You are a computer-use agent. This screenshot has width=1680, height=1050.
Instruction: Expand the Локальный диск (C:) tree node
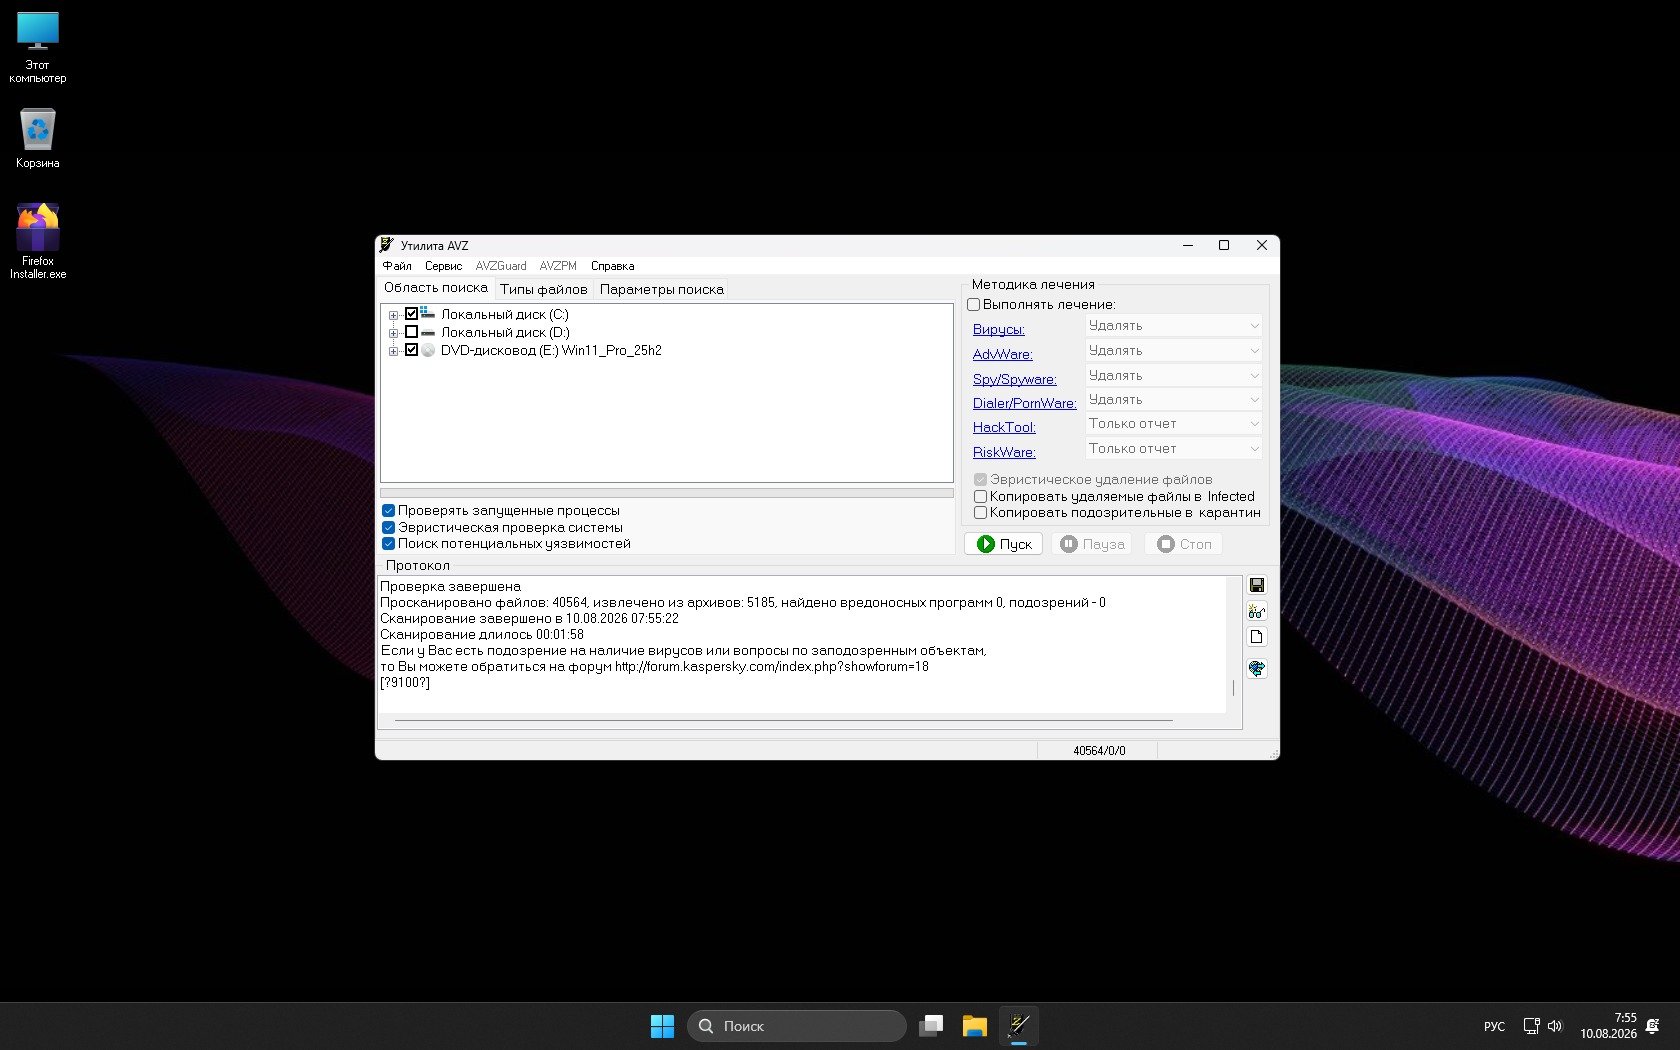[394, 315]
